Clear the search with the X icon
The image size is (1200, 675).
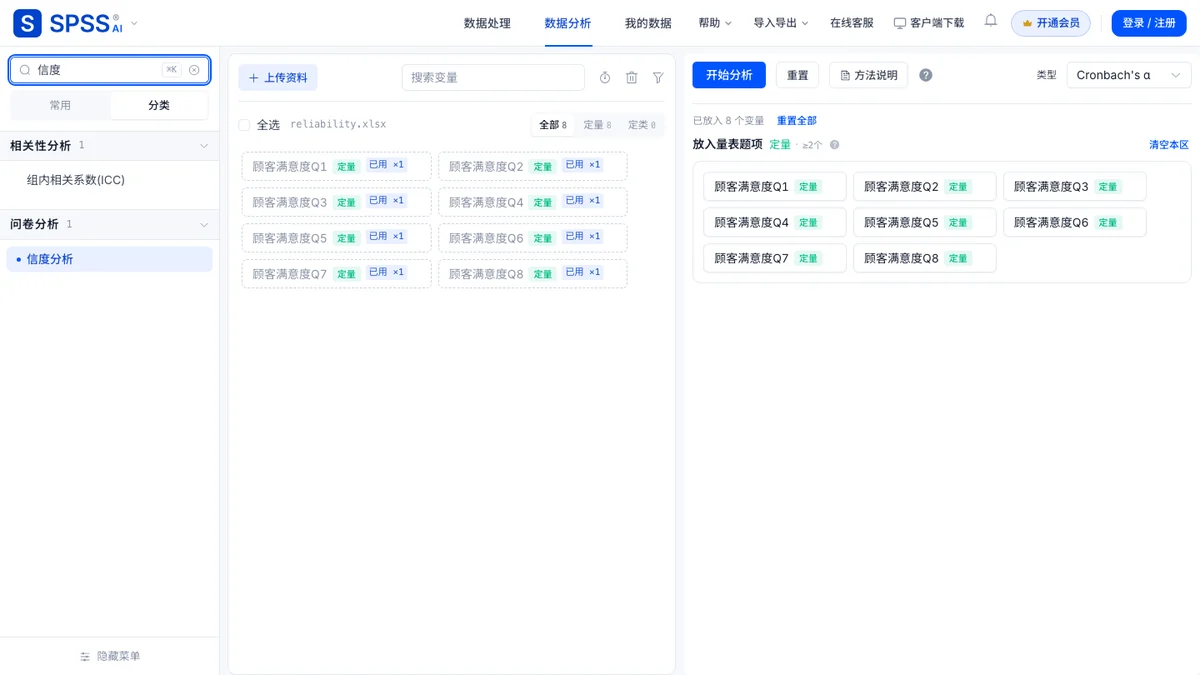194,70
